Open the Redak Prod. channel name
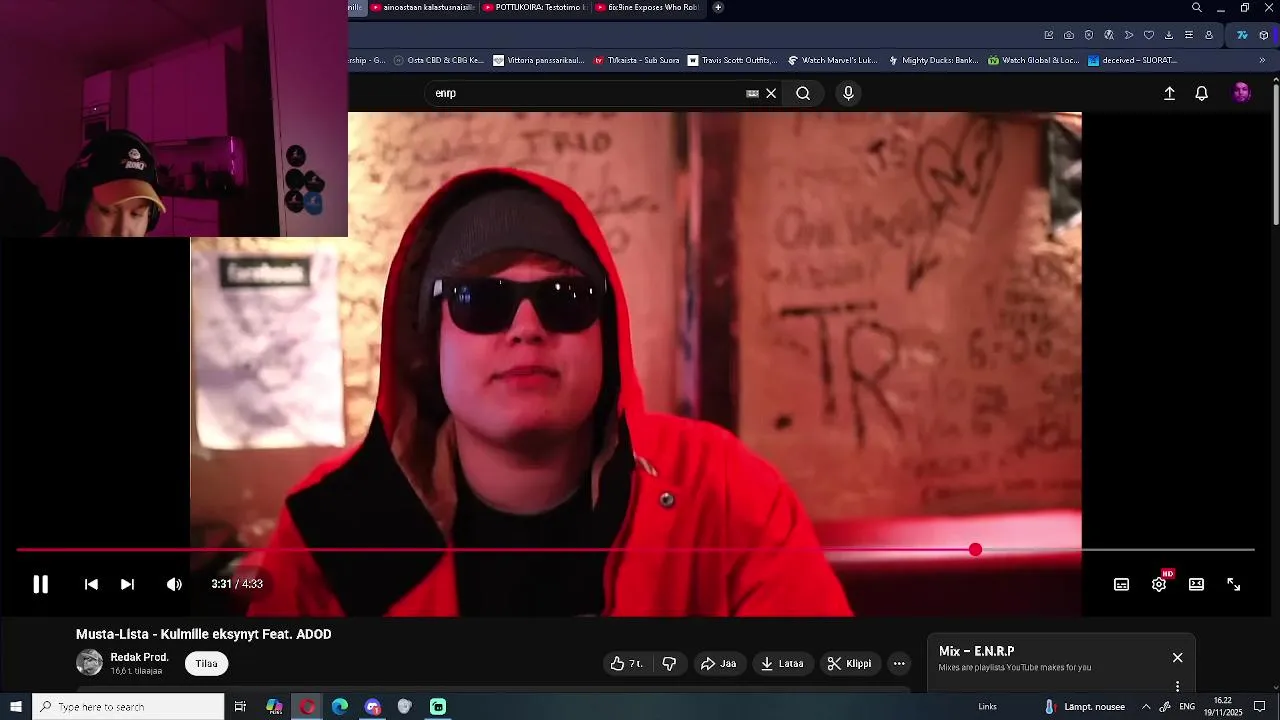The height and width of the screenshot is (720, 1280). point(139,657)
